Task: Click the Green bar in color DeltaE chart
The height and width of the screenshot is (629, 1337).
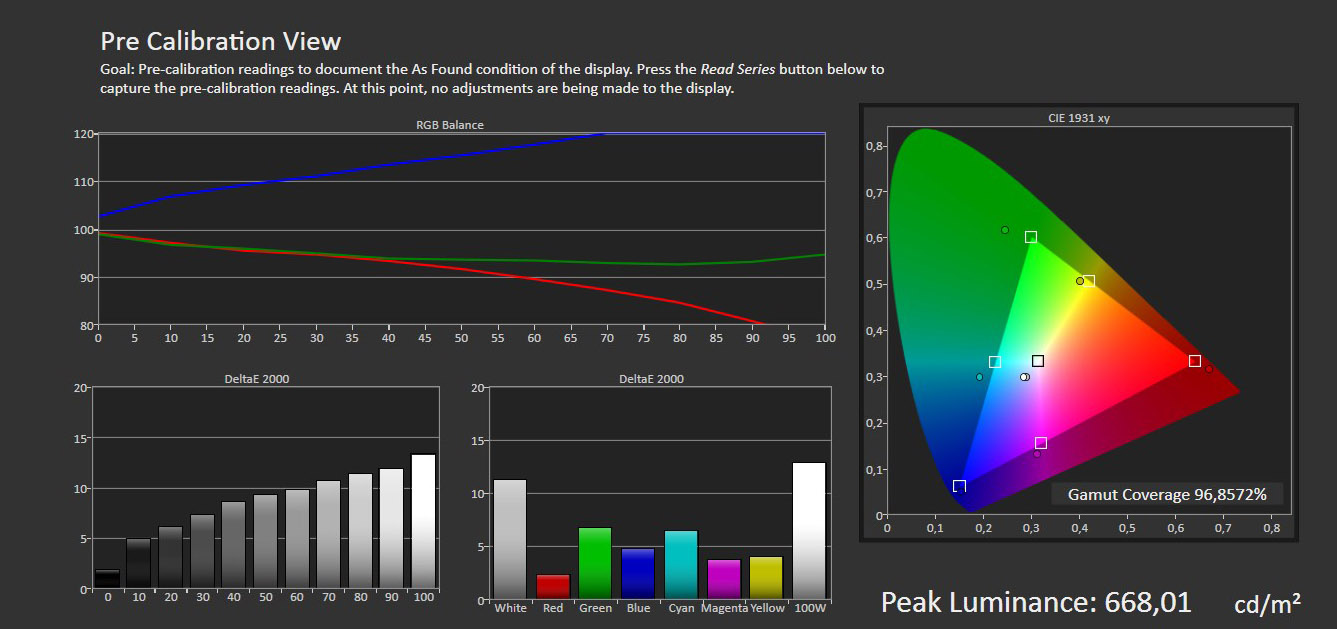Action: tap(595, 563)
